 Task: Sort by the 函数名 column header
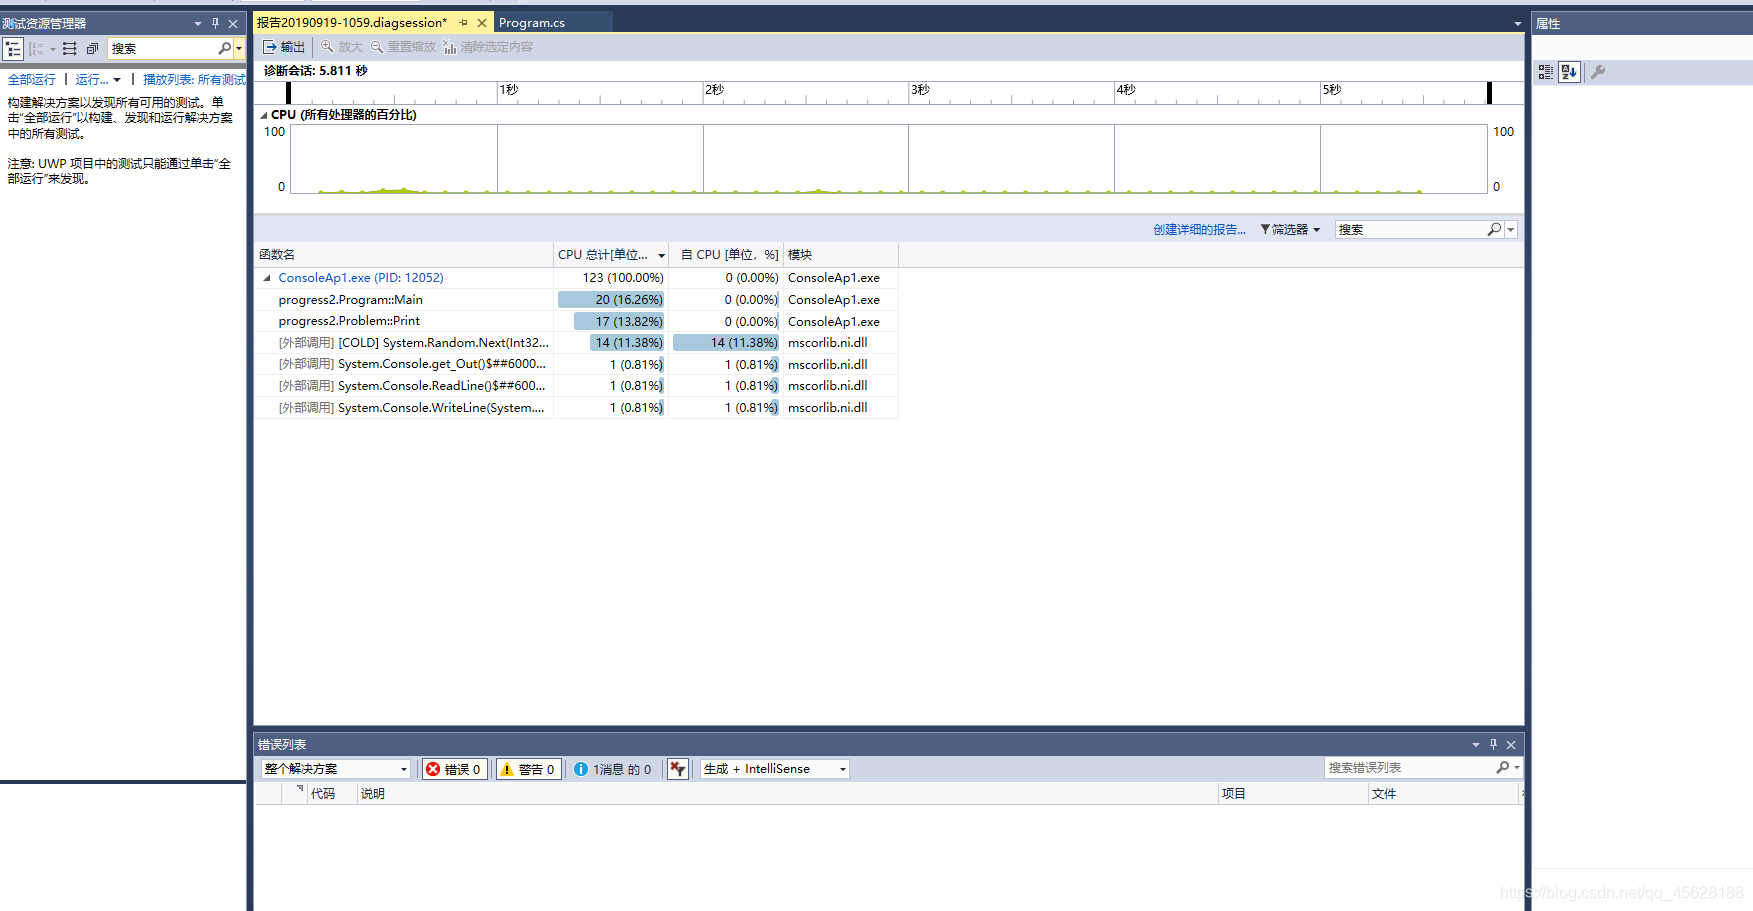(404, 254)
